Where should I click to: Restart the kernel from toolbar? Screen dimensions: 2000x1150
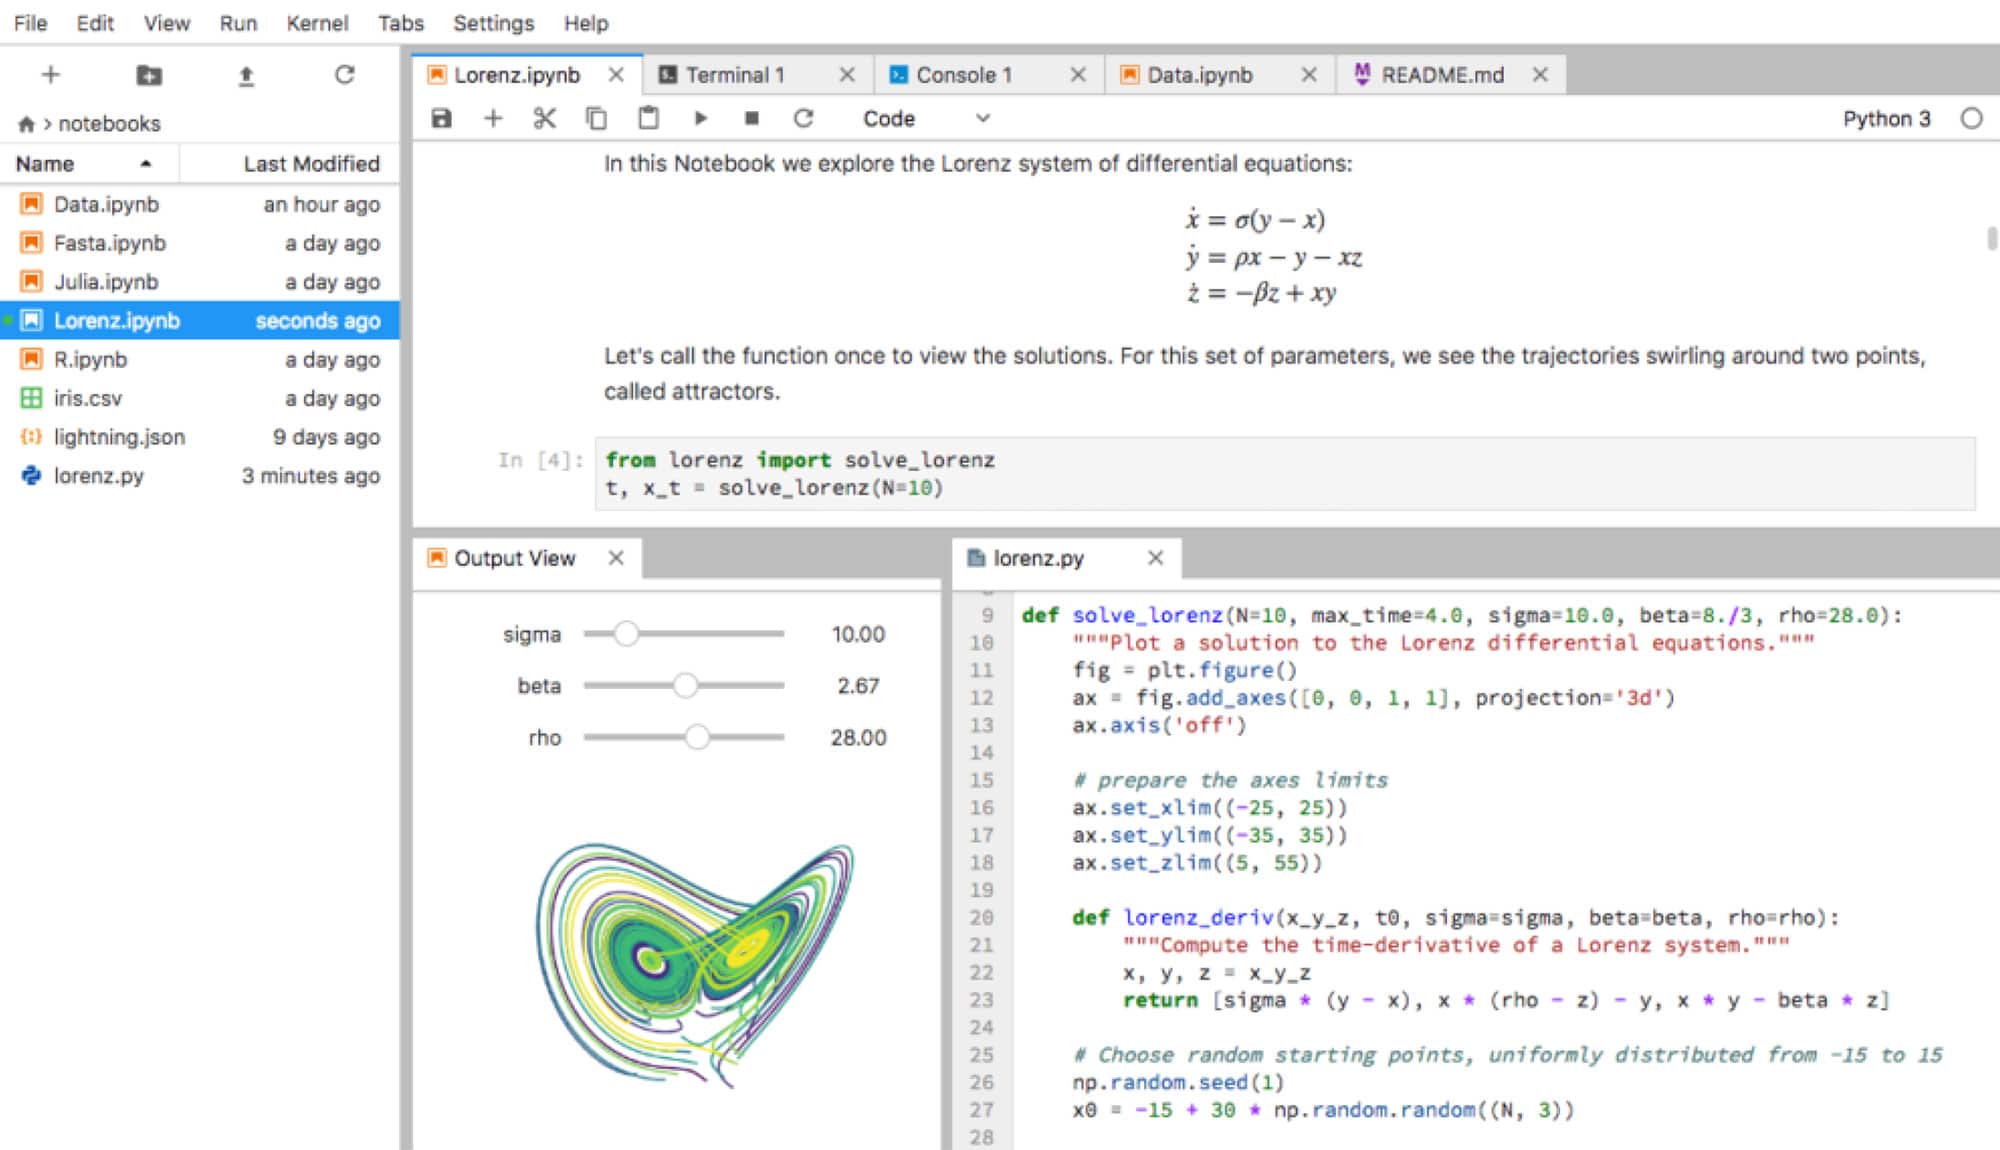pyautogui.click(x=803, y=119)
